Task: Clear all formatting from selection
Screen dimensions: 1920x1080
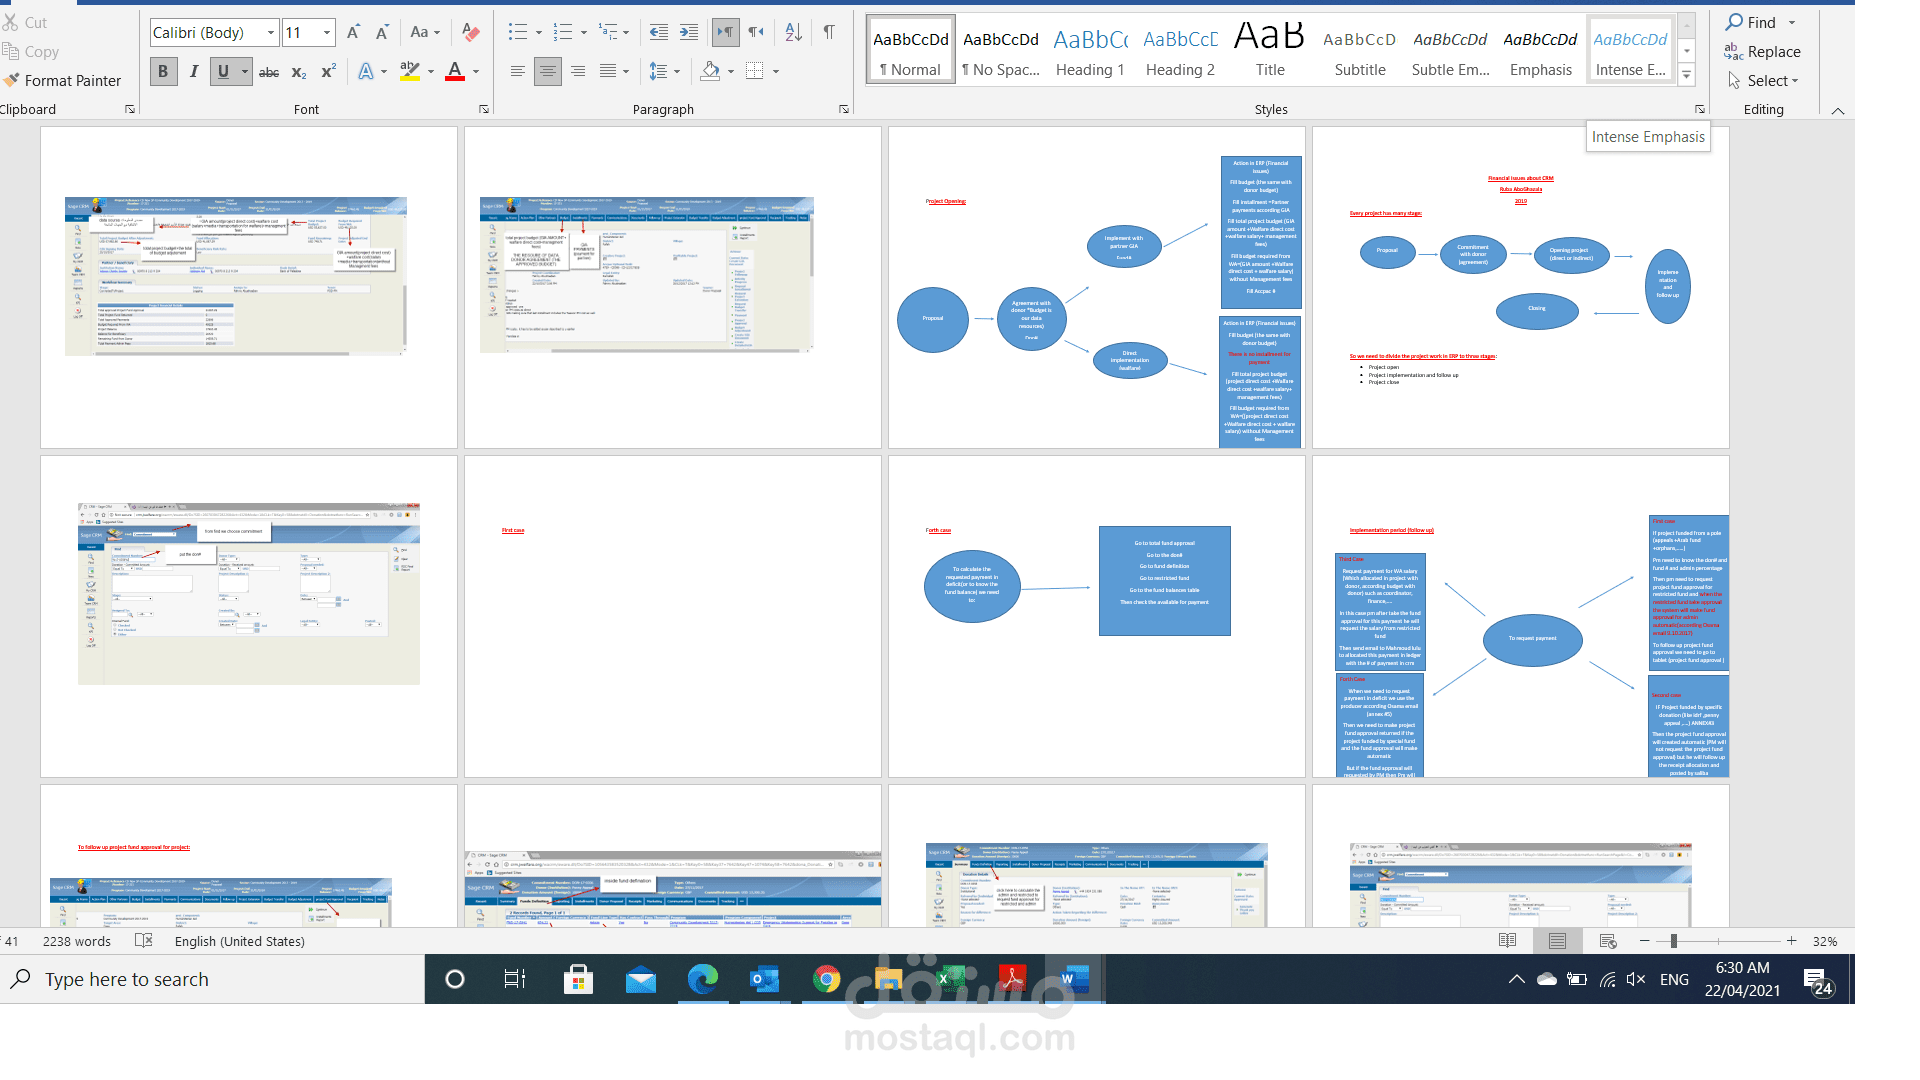Action: point(471,32)
